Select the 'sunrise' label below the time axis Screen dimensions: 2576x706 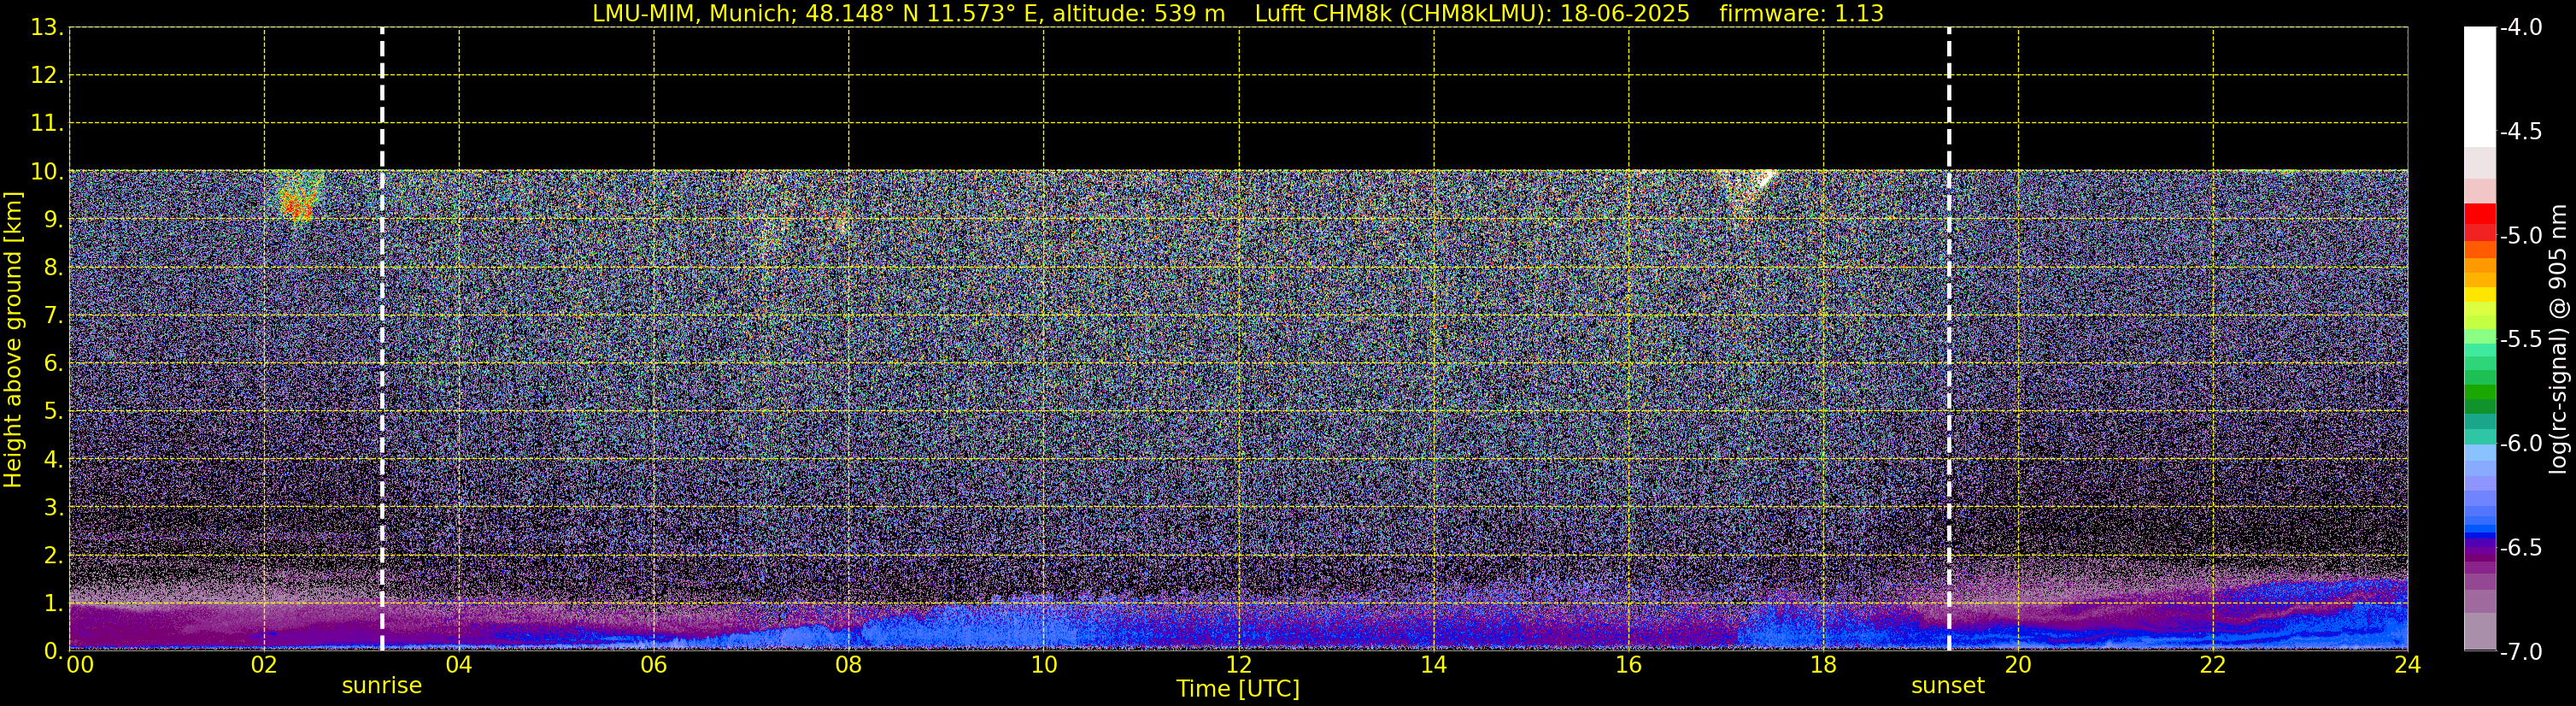point(382,686)
